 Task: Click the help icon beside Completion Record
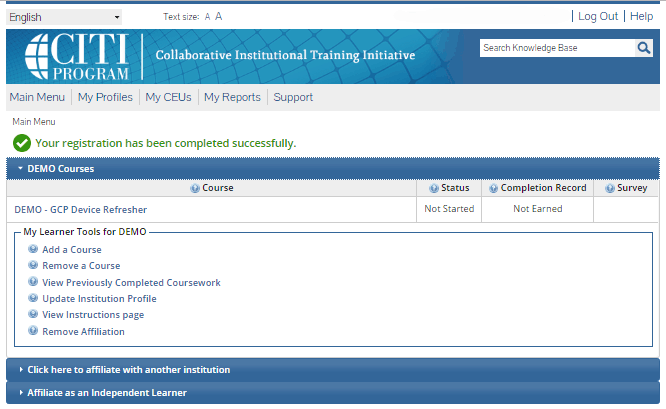click(493, 188)
